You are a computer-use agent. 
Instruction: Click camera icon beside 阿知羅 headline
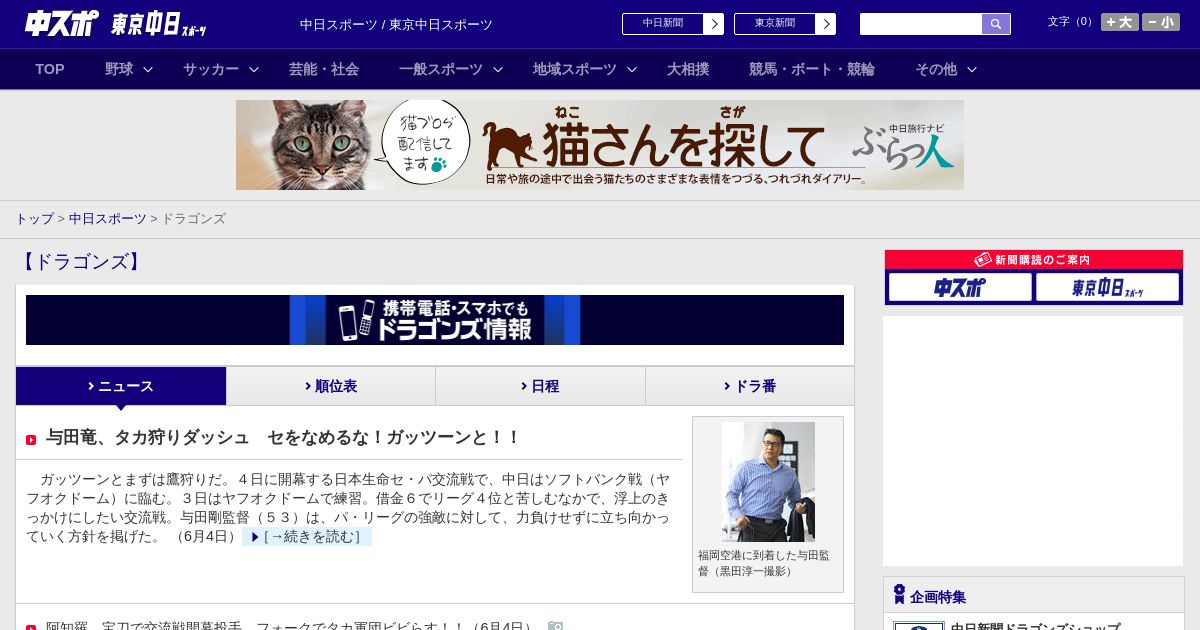point(555,626)
